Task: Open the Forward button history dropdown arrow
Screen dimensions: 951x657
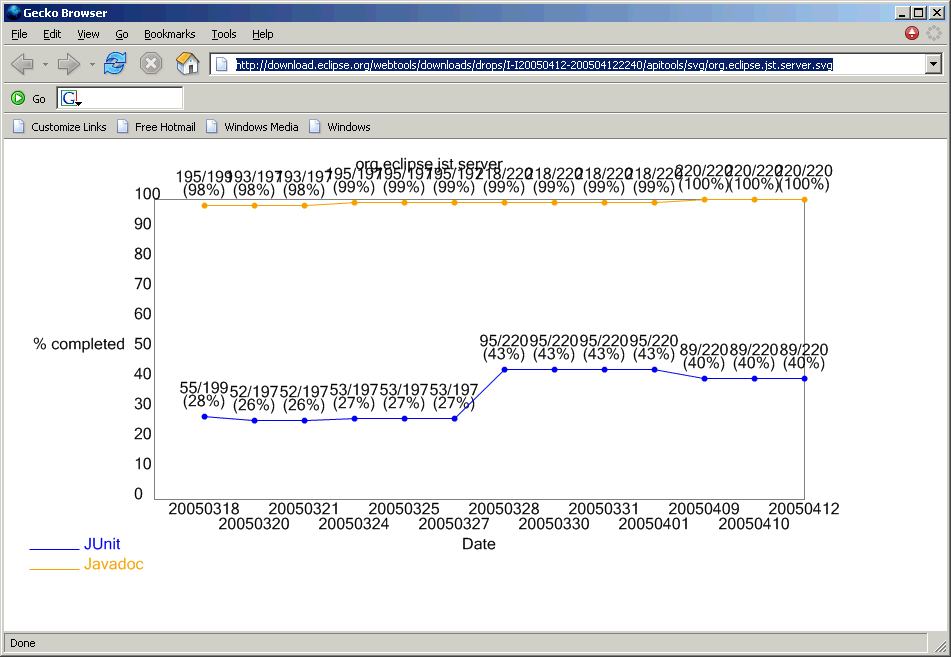Action: (x=92, y=65)
